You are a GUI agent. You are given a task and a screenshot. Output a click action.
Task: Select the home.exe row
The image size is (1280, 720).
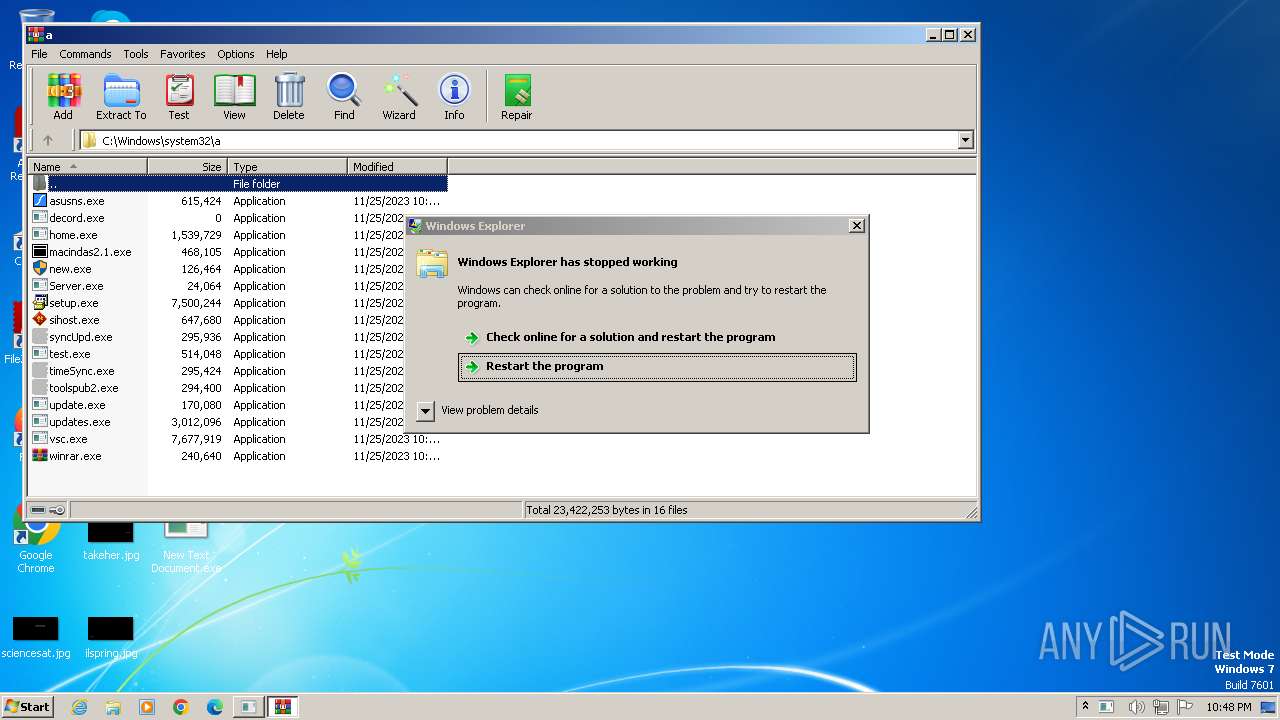pyautogui.click(x=238, y=235)
